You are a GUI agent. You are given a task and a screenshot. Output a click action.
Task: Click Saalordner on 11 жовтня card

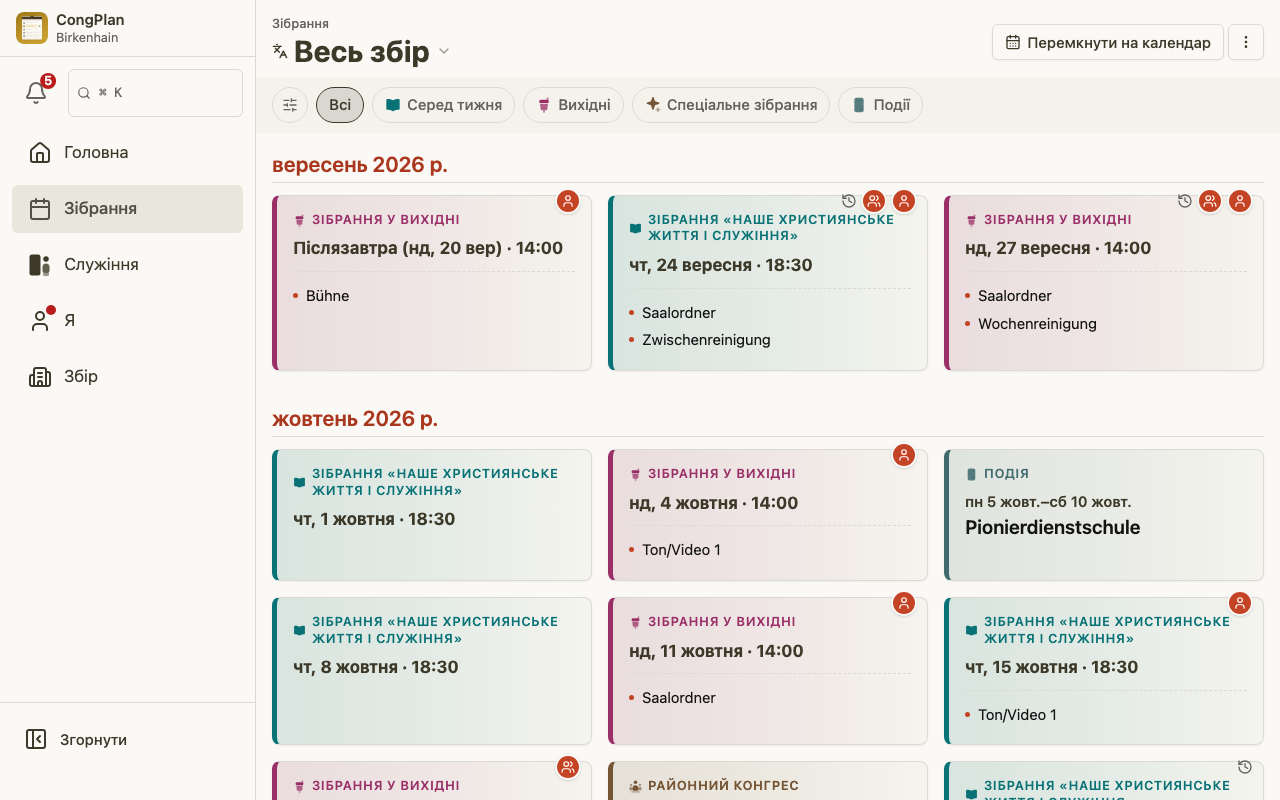tap(679, 698)
